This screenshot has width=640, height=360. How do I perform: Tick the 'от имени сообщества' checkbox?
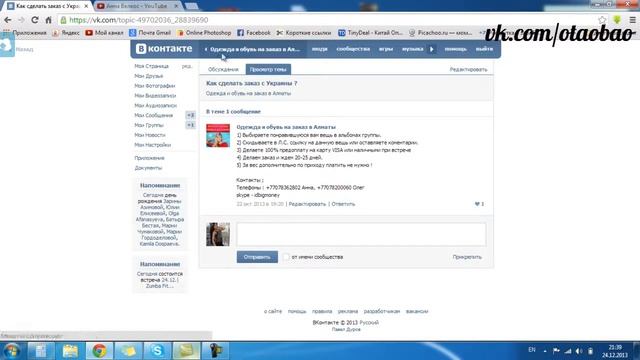(286, 257)
